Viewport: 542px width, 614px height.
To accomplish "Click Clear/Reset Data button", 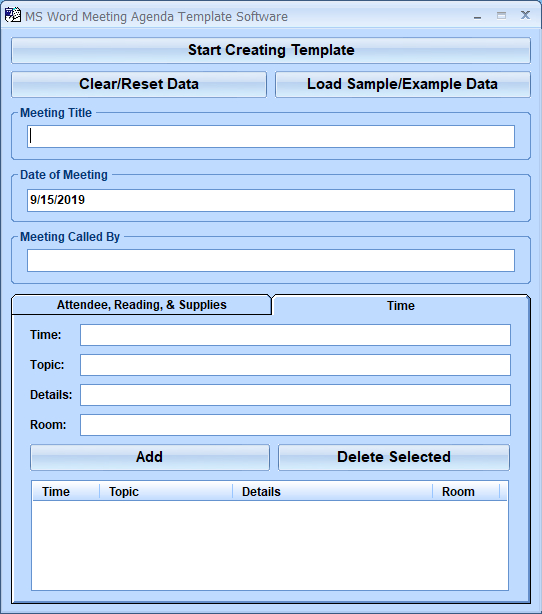I will 139,84.
